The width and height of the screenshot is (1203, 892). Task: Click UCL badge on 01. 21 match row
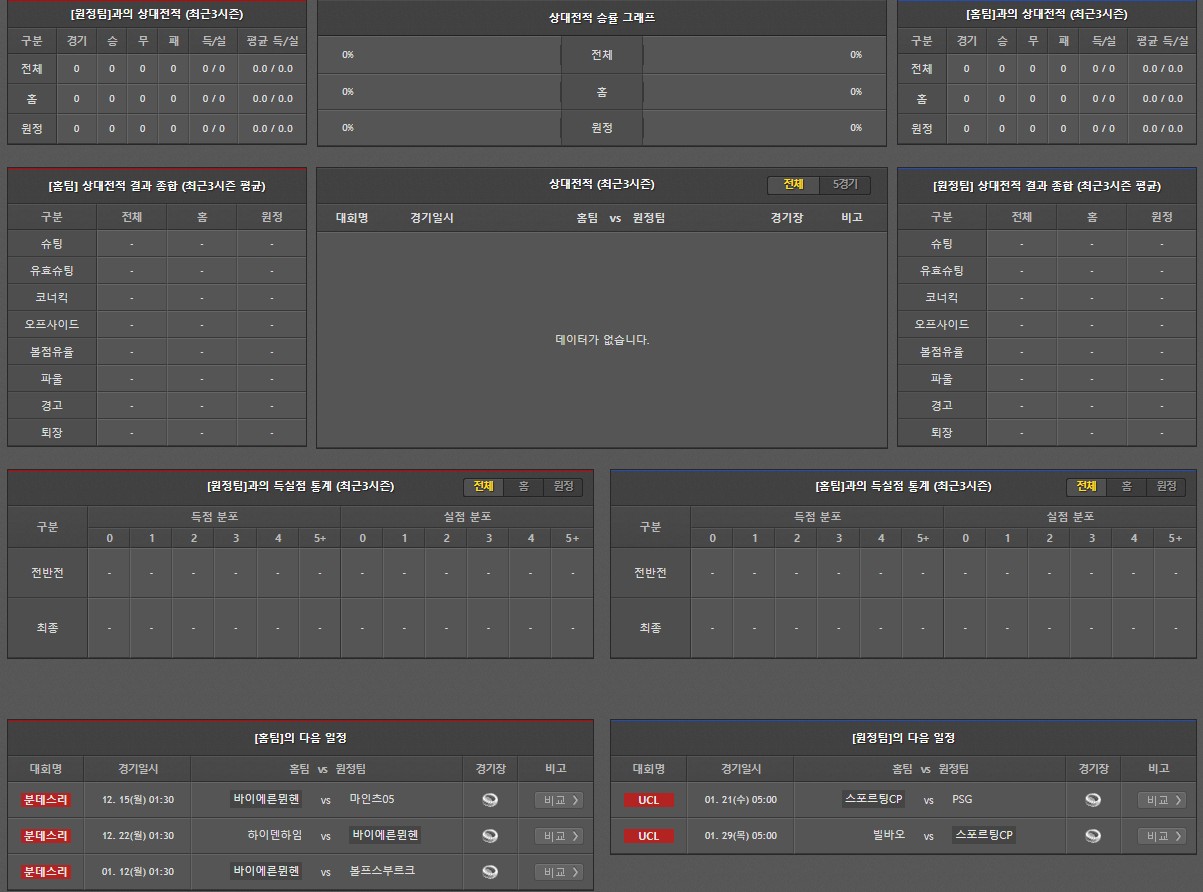pyautogui.click(x=648, y=800)
